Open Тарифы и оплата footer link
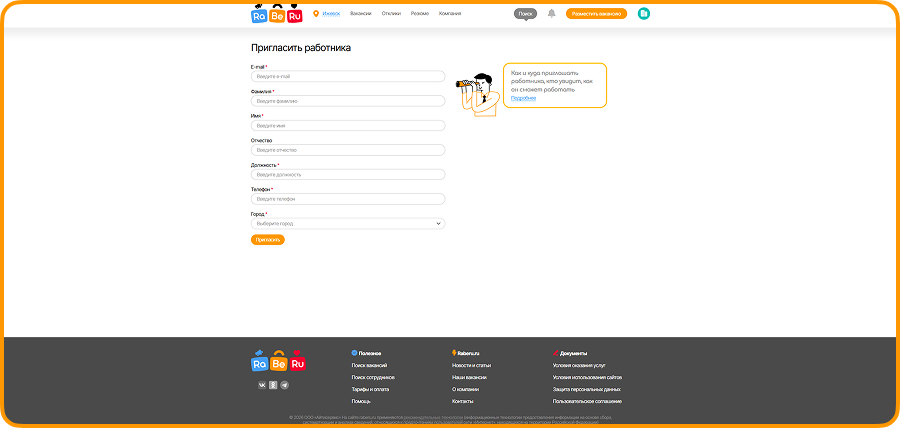Screen dimensions: 900x428 (370, 389)
